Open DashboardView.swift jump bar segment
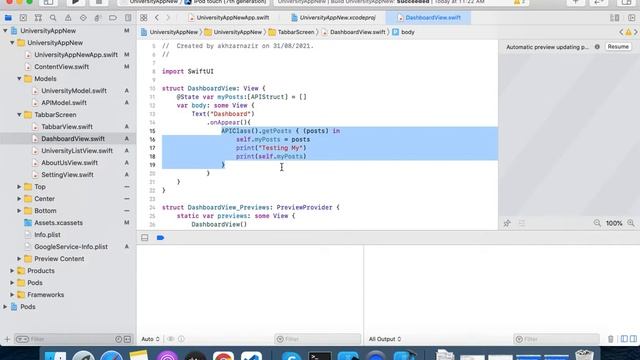640x360 pixels. coord(353,32)
